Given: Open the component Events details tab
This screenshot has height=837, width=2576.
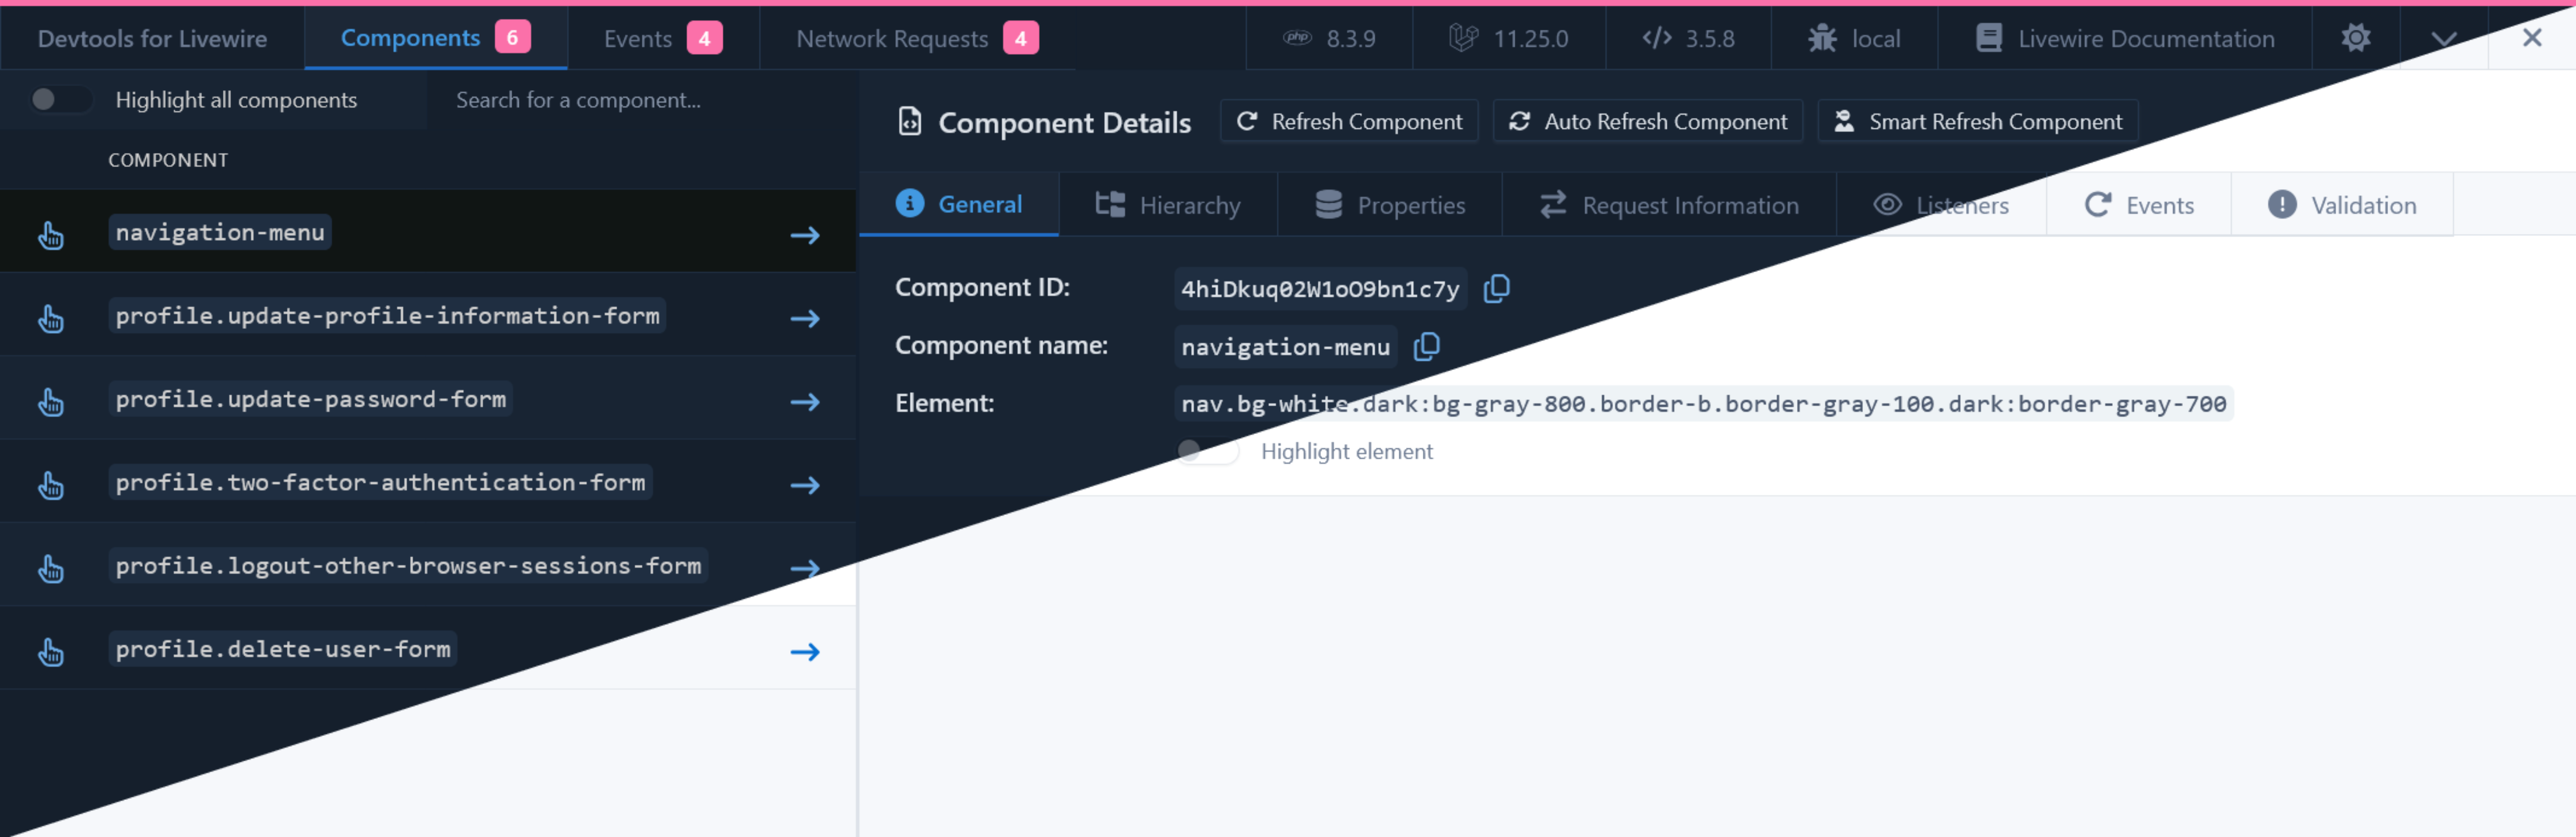Looking at the screenshot, I should 2138,204.
